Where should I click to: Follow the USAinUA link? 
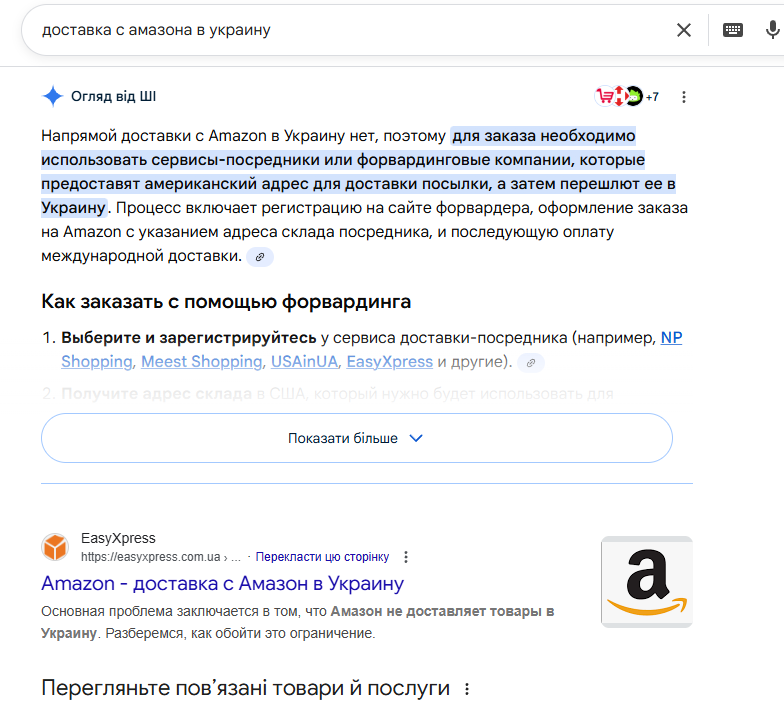(x=304, y=362)
